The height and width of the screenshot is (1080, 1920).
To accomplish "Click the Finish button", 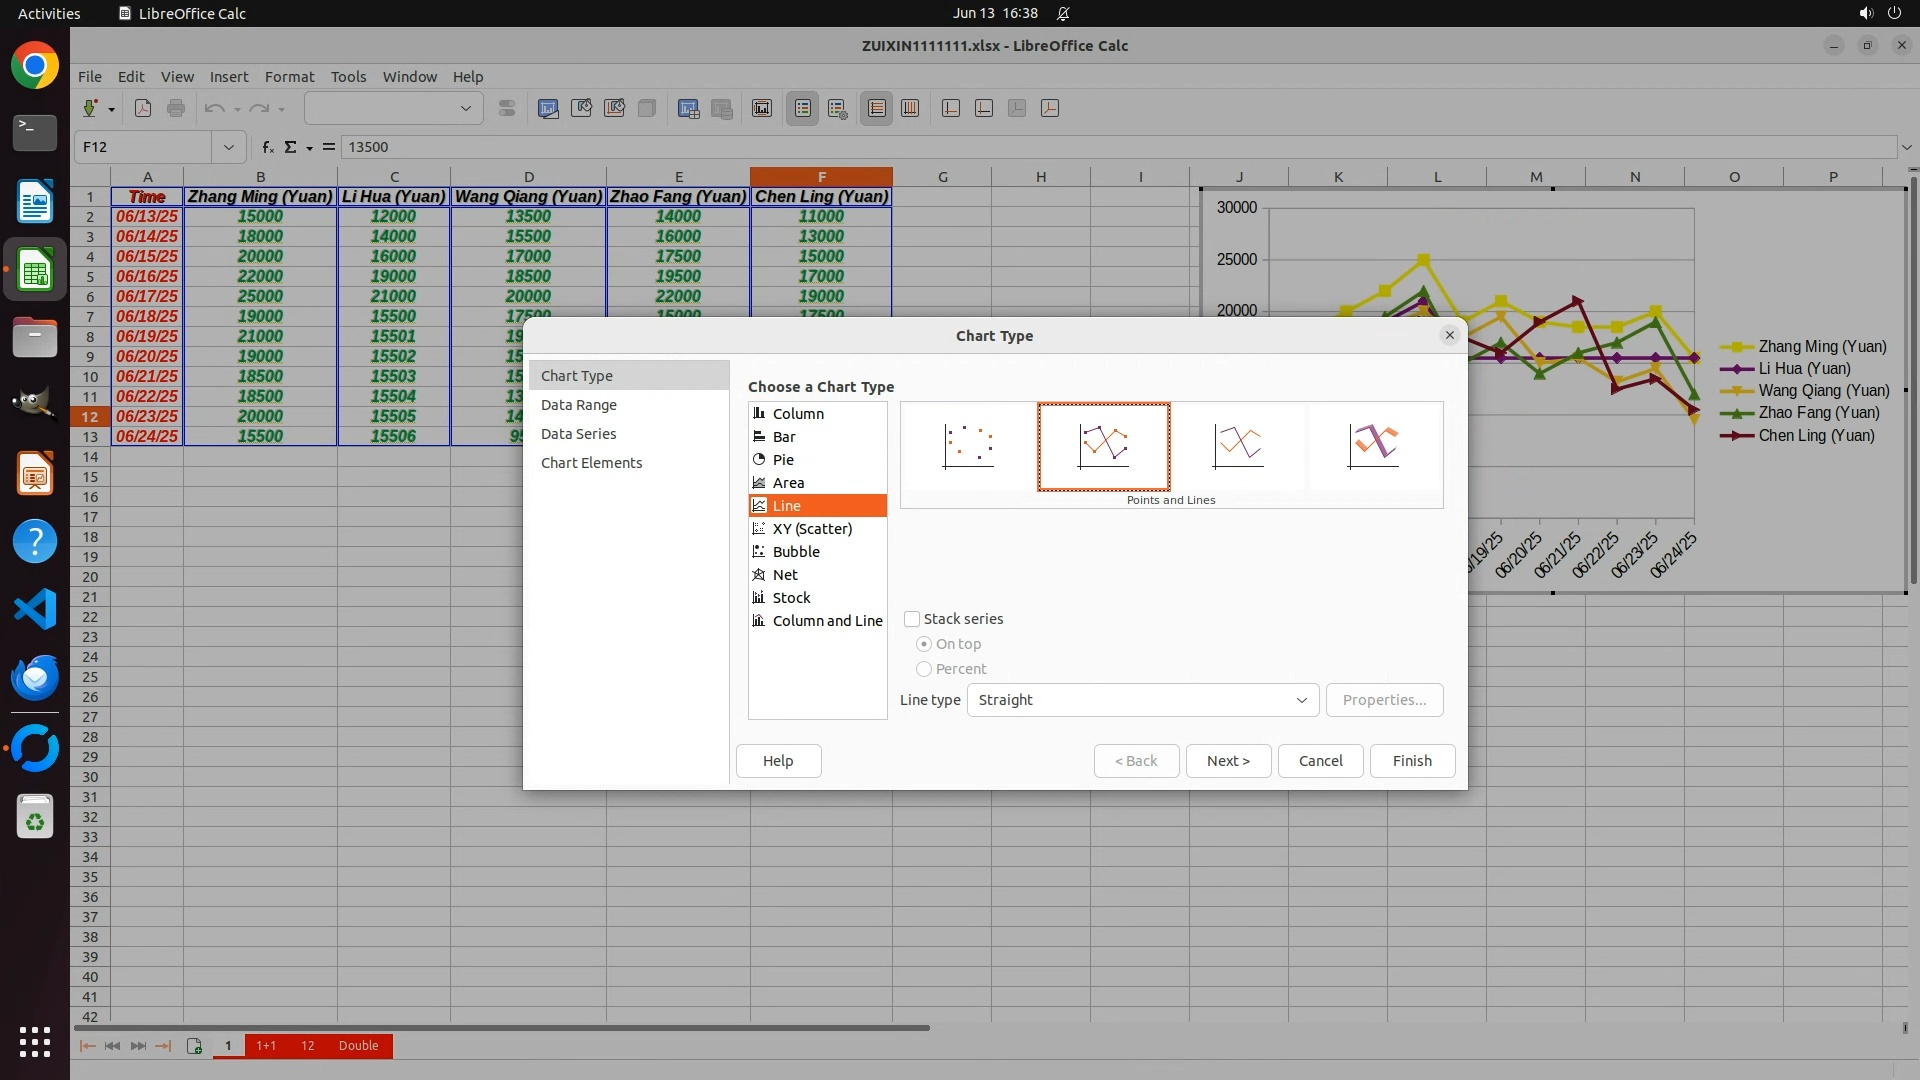I will pos(1411,761).
